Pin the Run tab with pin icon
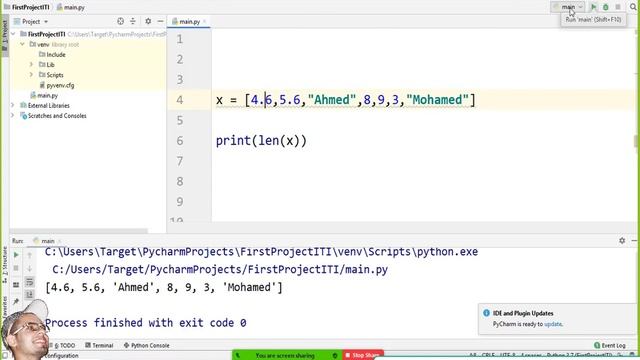 pyautogui.click(x=16, y=302)
